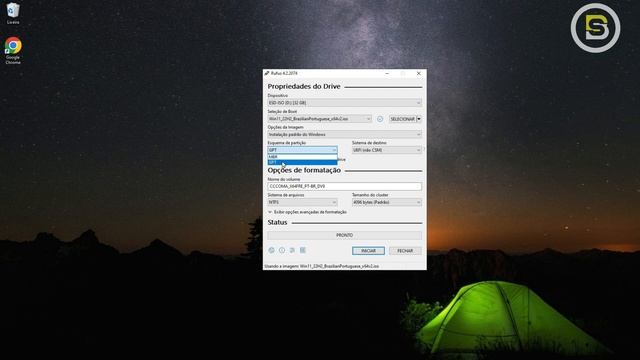640x360 pixels.
Task: Collapse the Esquema de partição combo box
Action: [302, 150]
